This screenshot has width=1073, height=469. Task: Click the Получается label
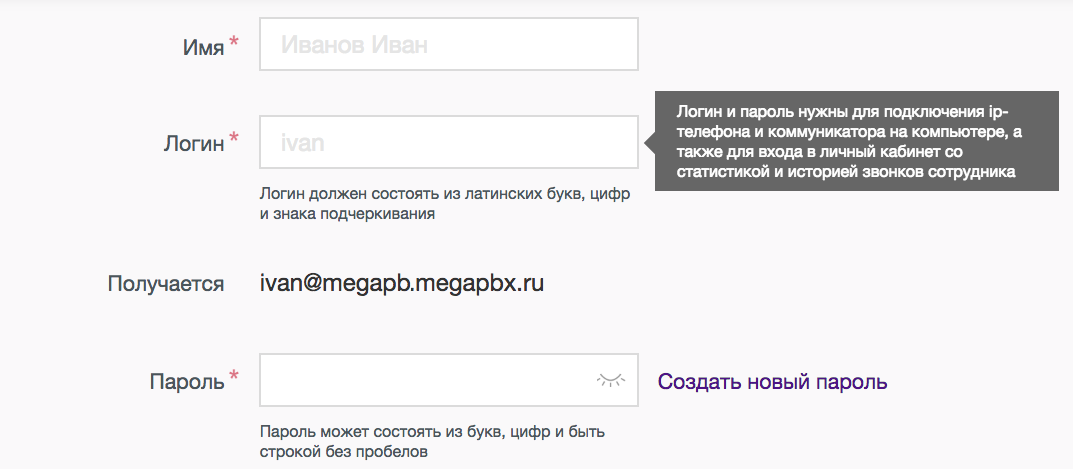click(166, 284)
